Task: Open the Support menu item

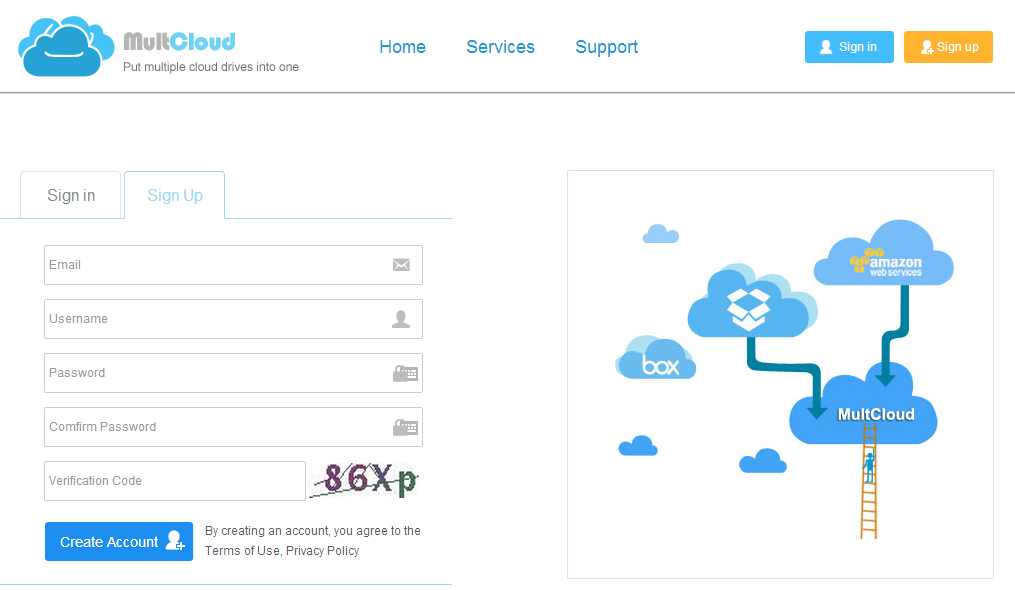Action: [607, 47]
